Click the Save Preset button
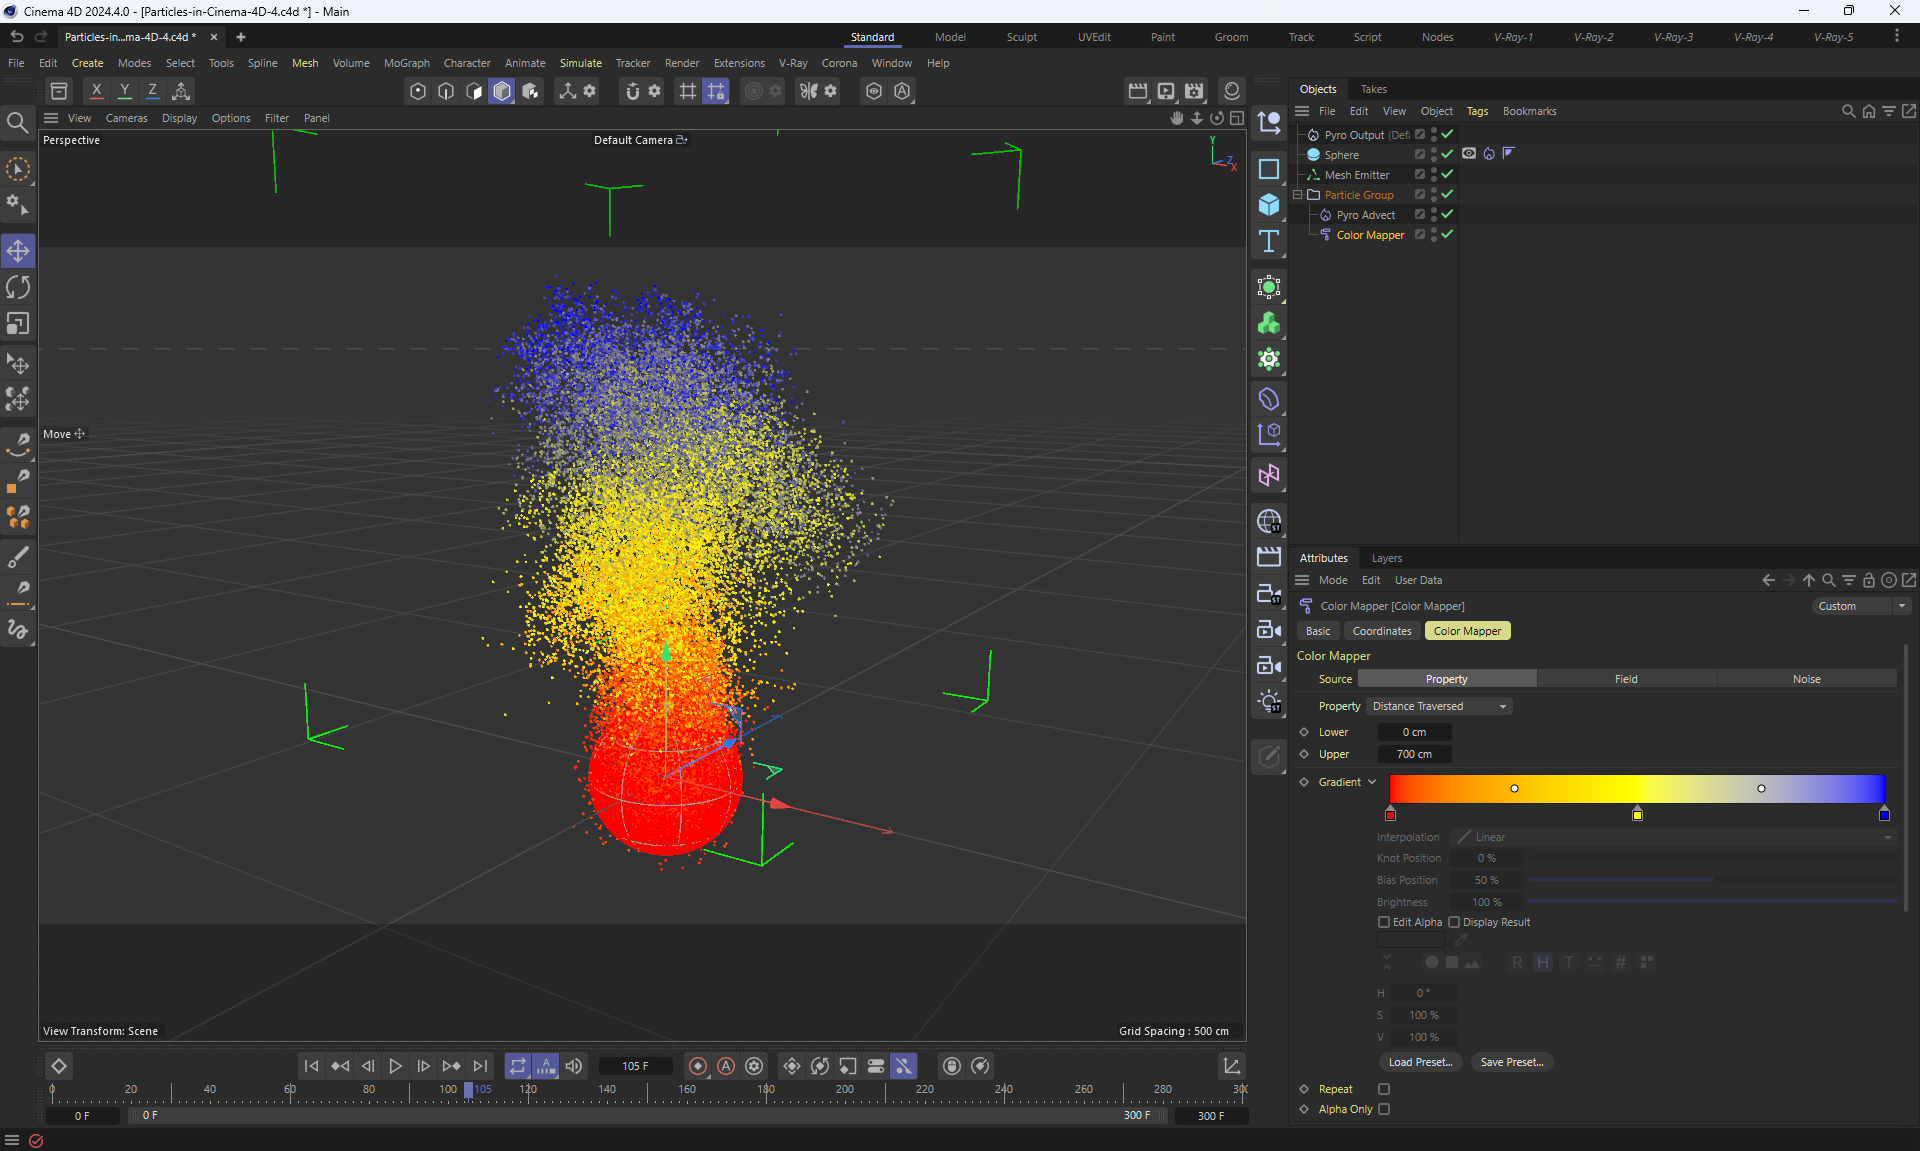The width and height of the screenshot is (1920, 1151). [x=1511, y=1062]
